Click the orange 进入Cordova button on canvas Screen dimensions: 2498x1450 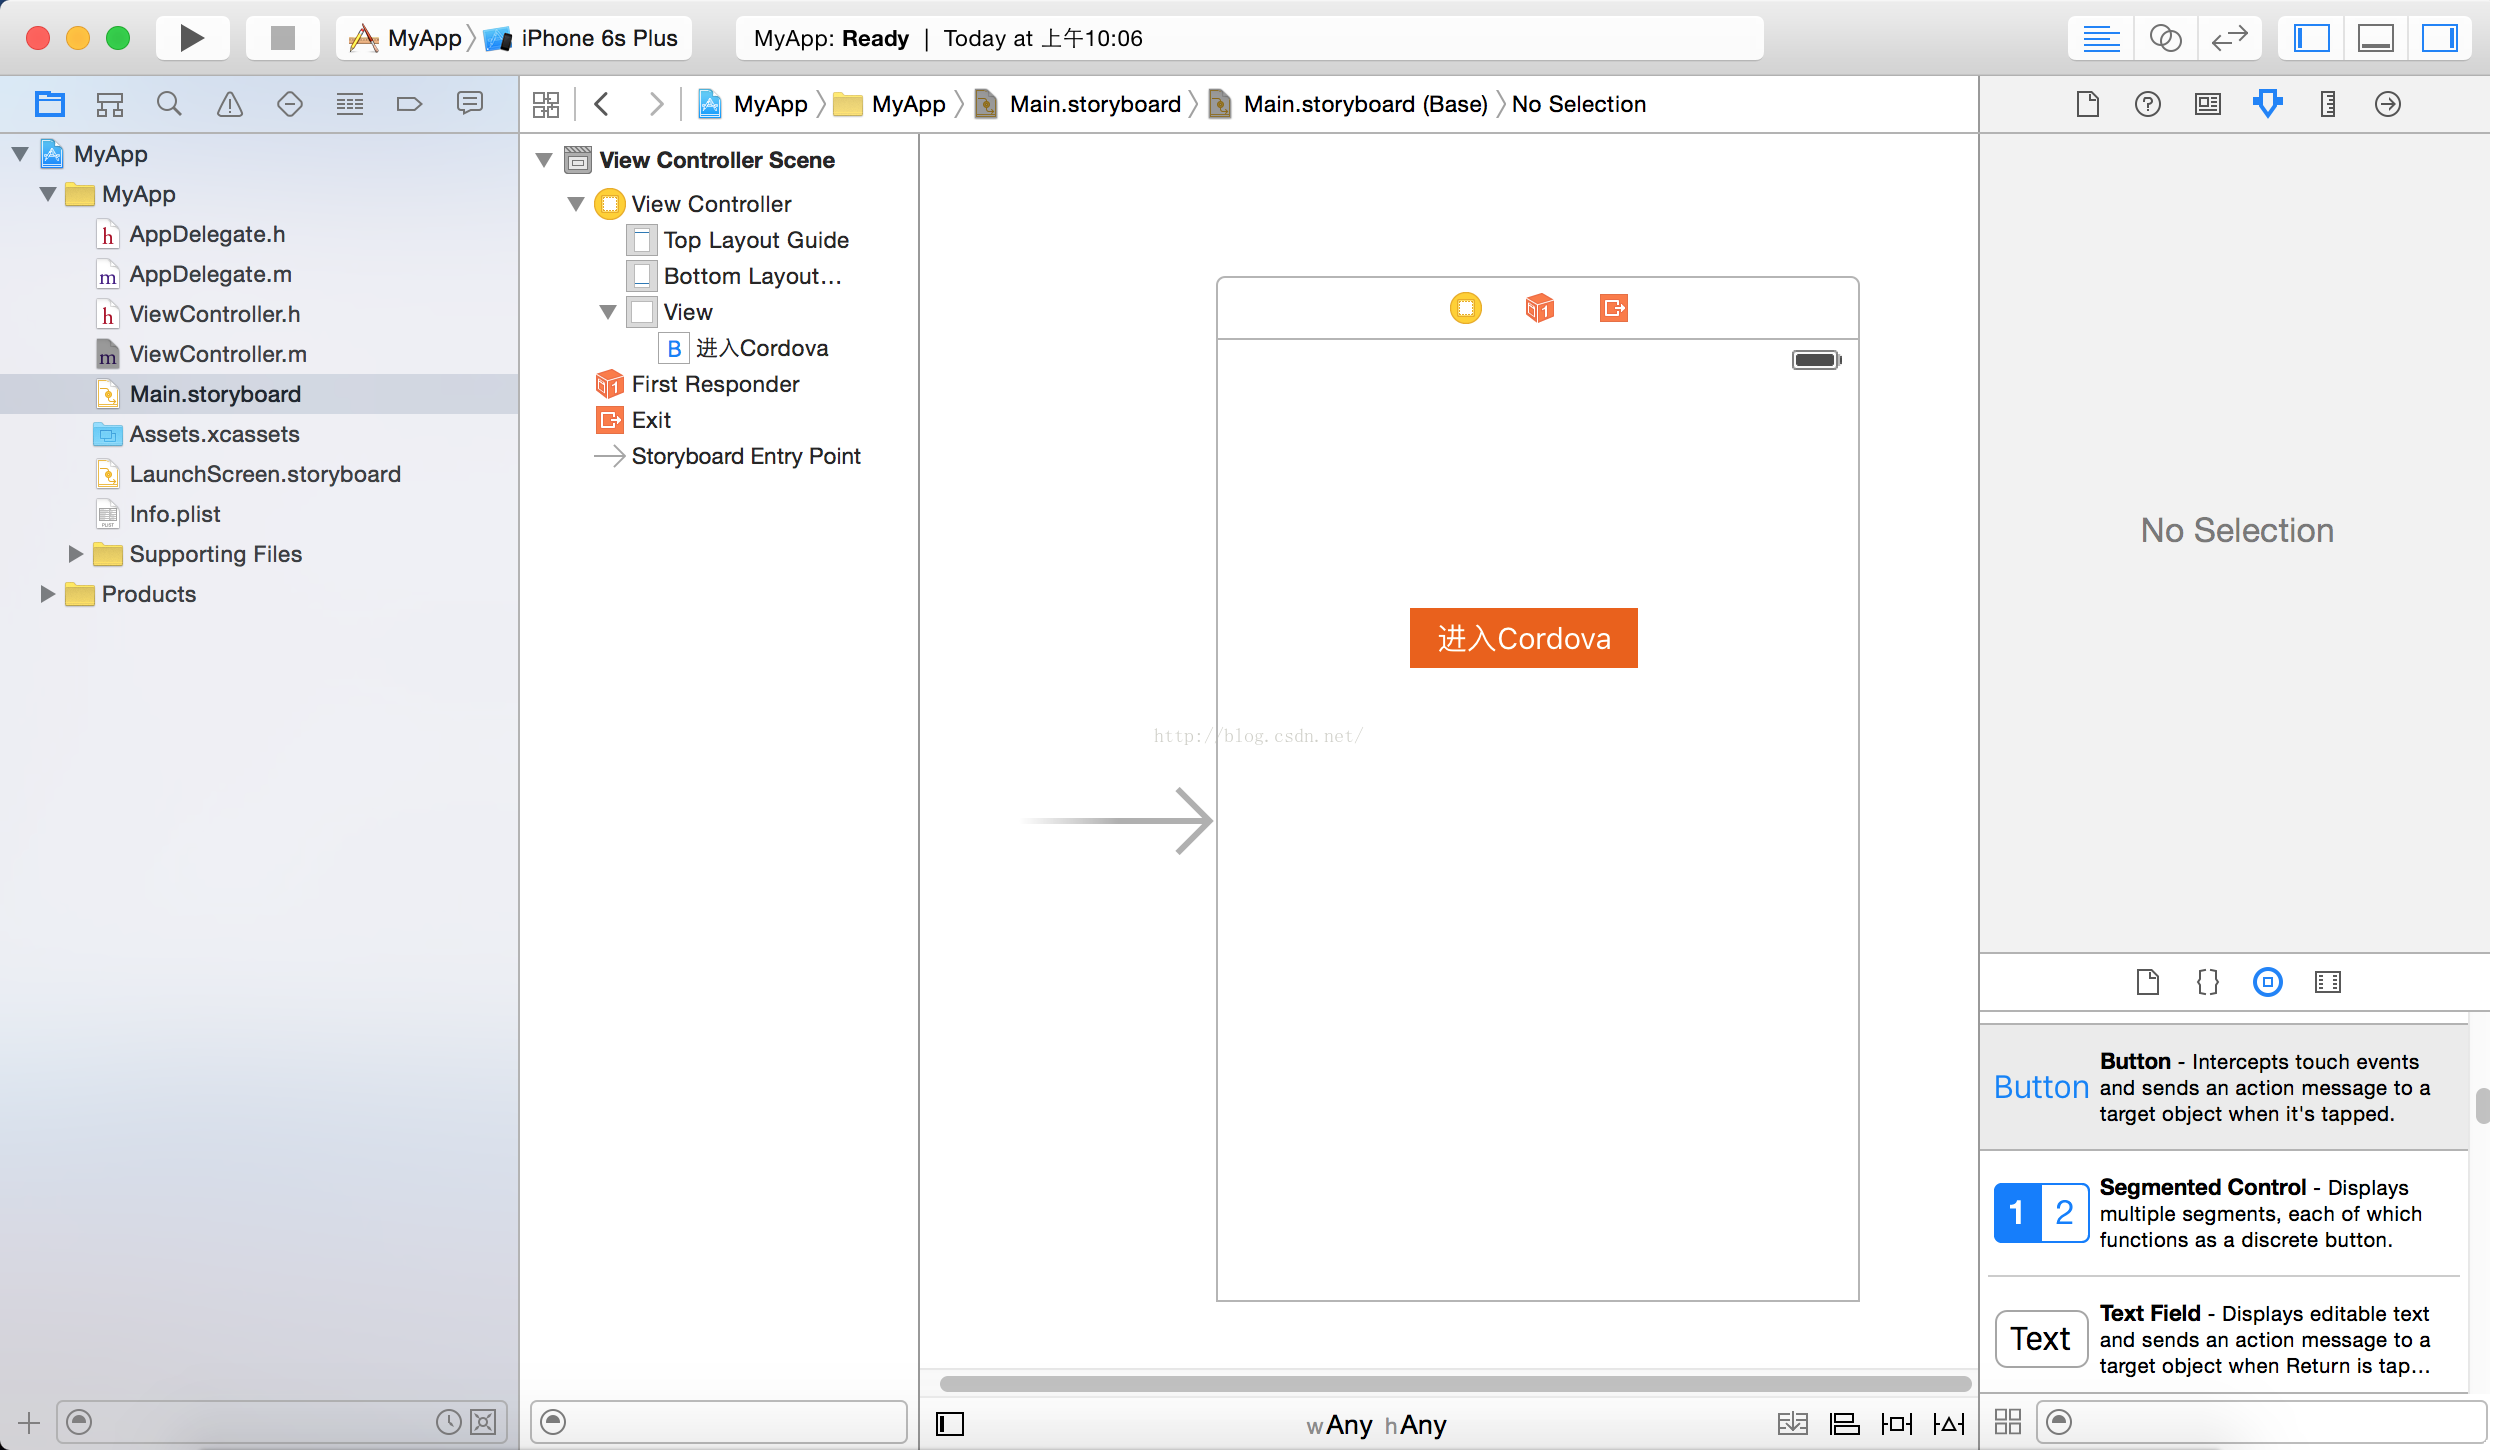[x=1523, y=638]
